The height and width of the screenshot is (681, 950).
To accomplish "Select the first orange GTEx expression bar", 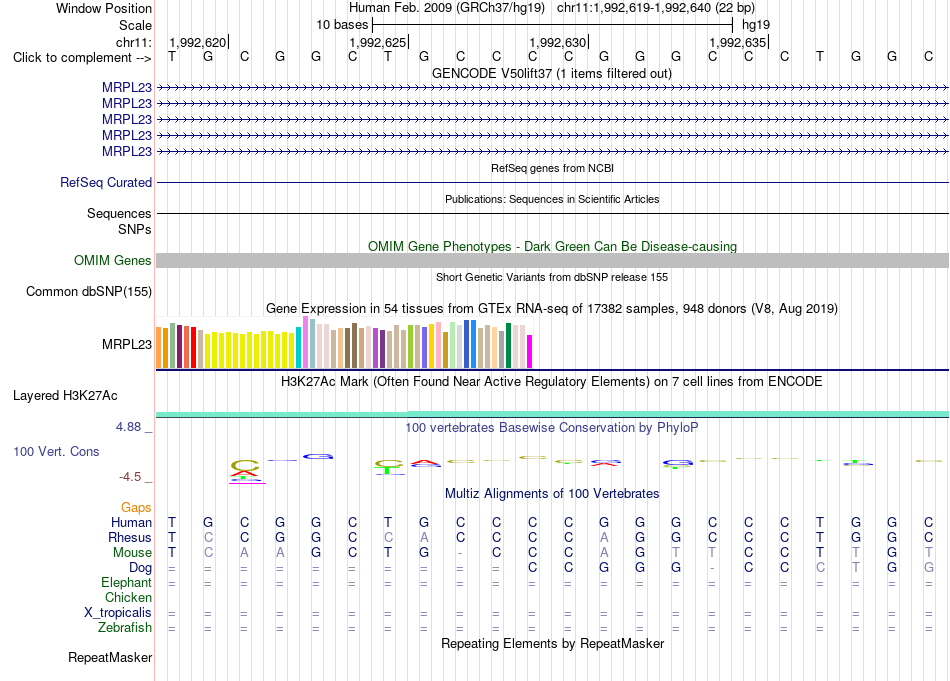I will 159,348.
